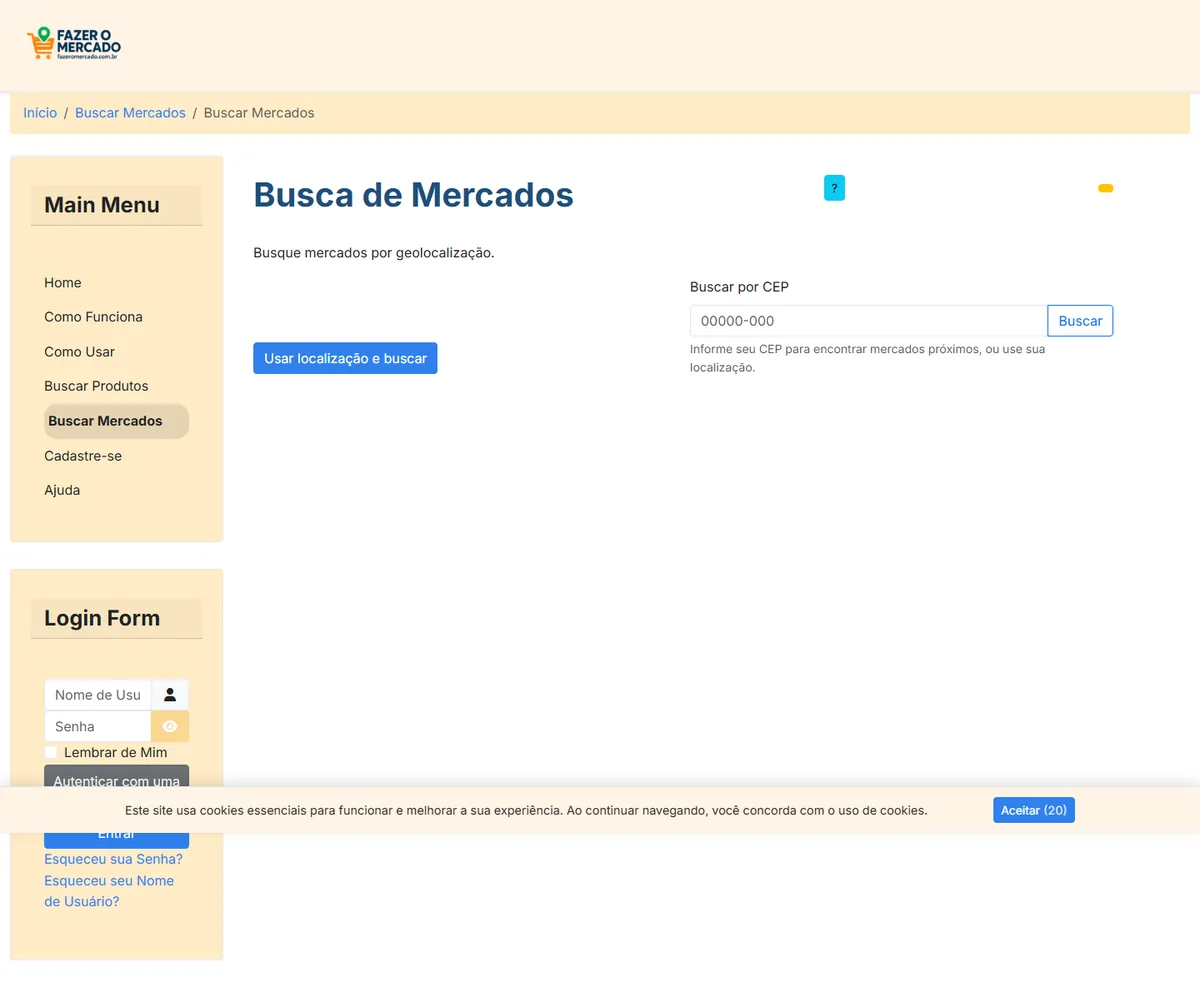Click the Login Form heading
The width and height of the screenshot is (1200, 987).
102,618
